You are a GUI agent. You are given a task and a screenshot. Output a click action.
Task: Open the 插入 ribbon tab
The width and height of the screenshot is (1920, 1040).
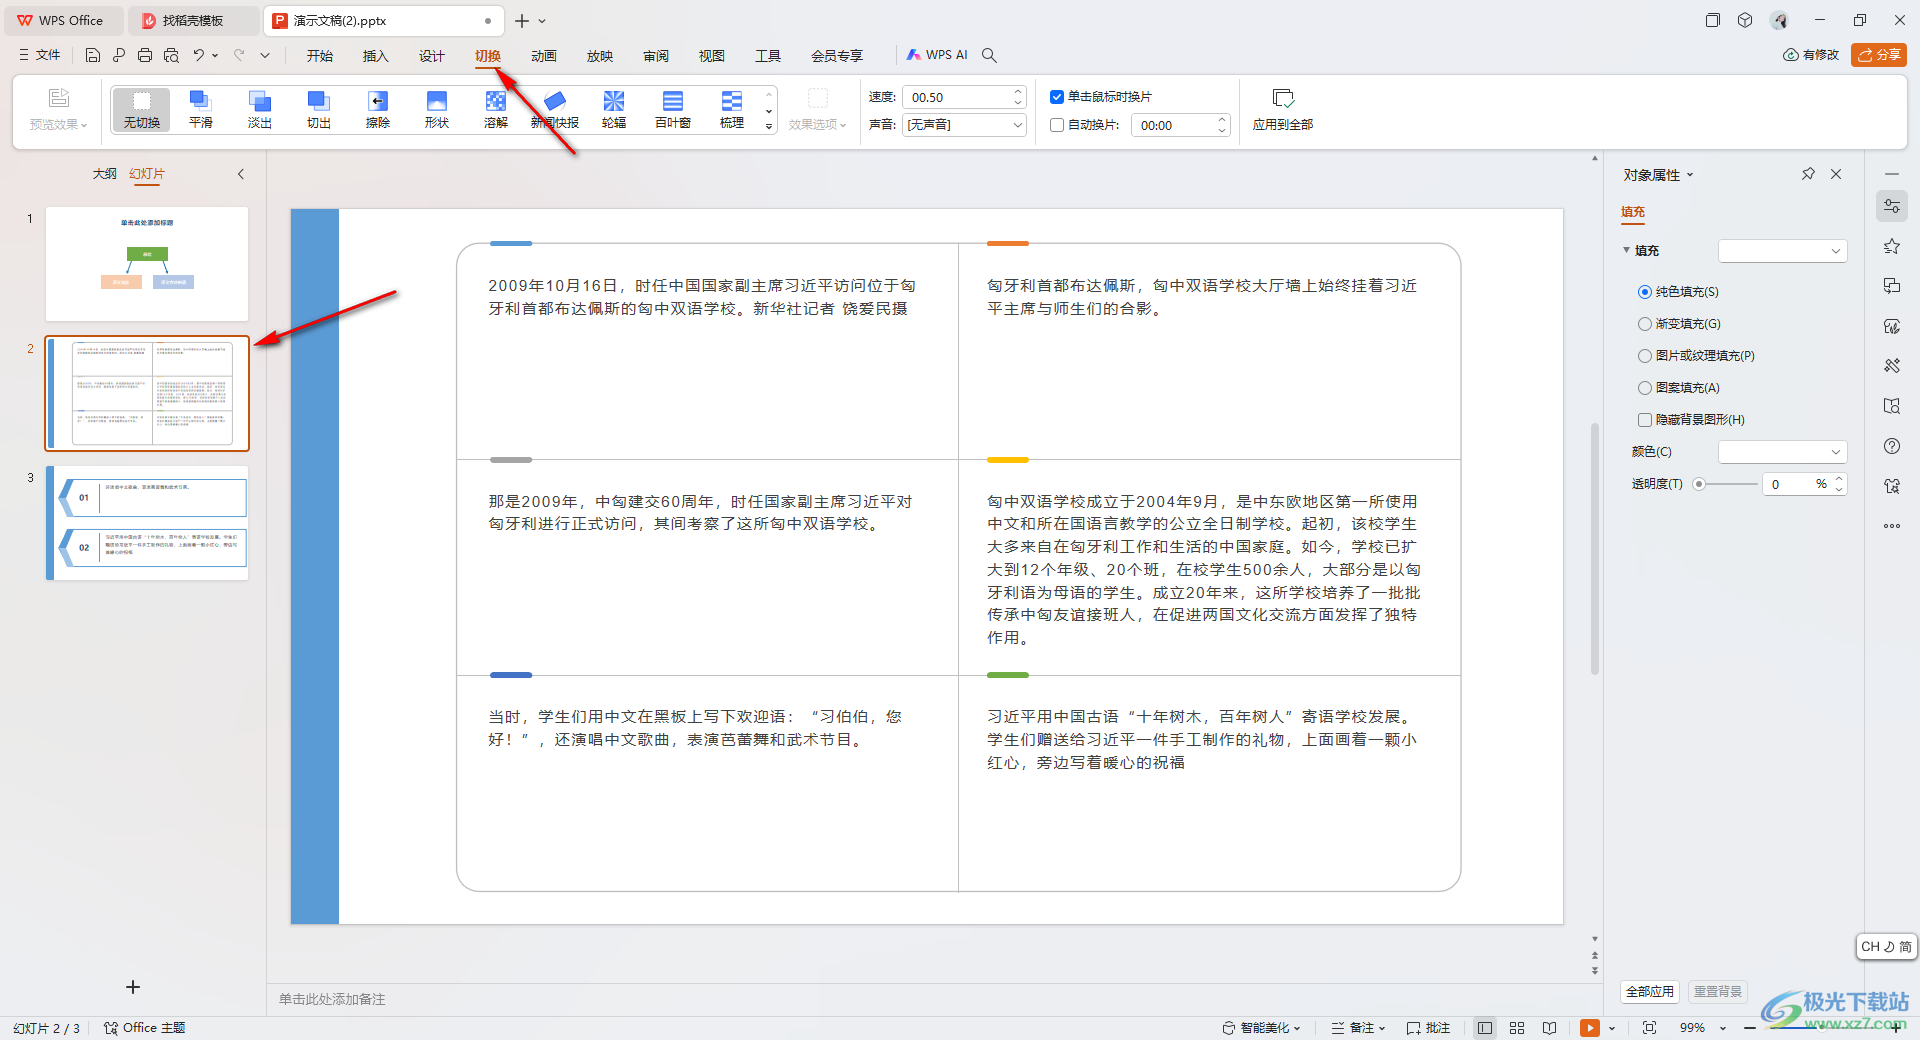click(x=376, y=56)
